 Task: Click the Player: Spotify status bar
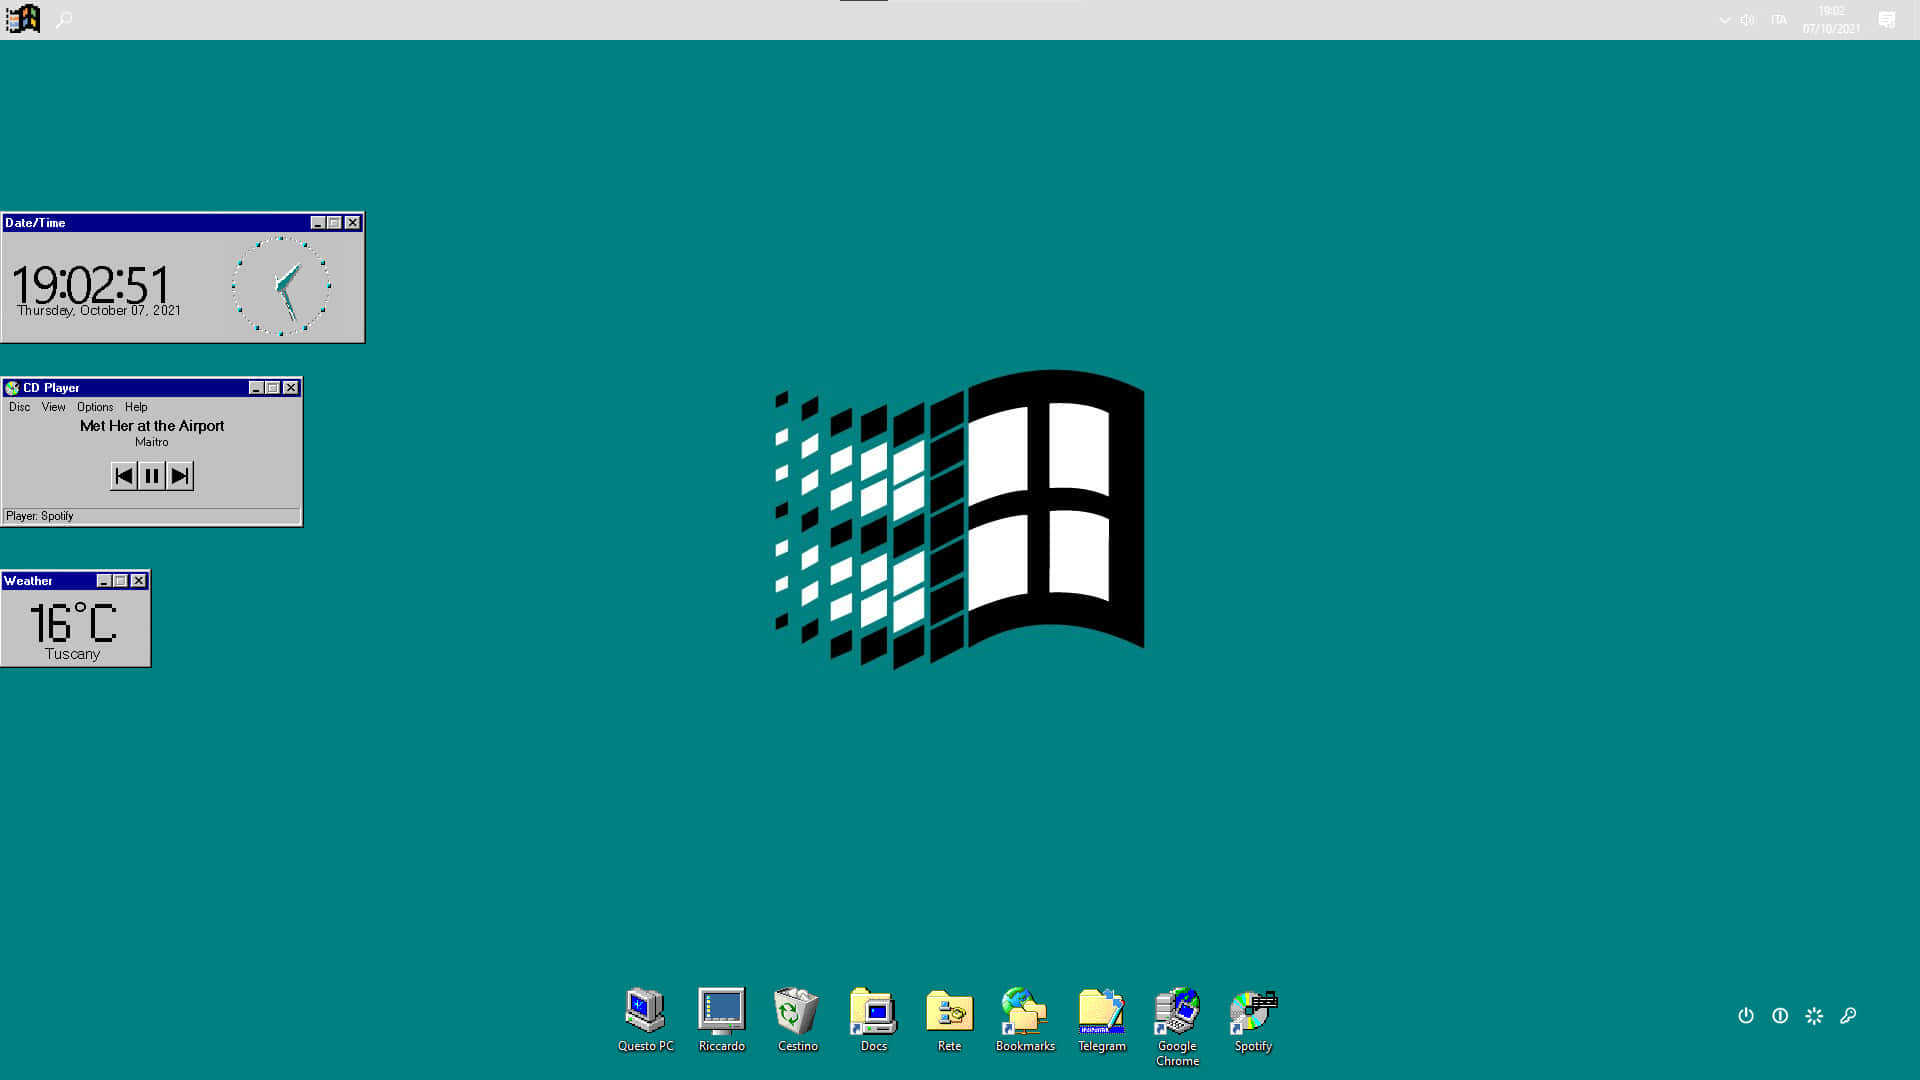pos(152,516)
